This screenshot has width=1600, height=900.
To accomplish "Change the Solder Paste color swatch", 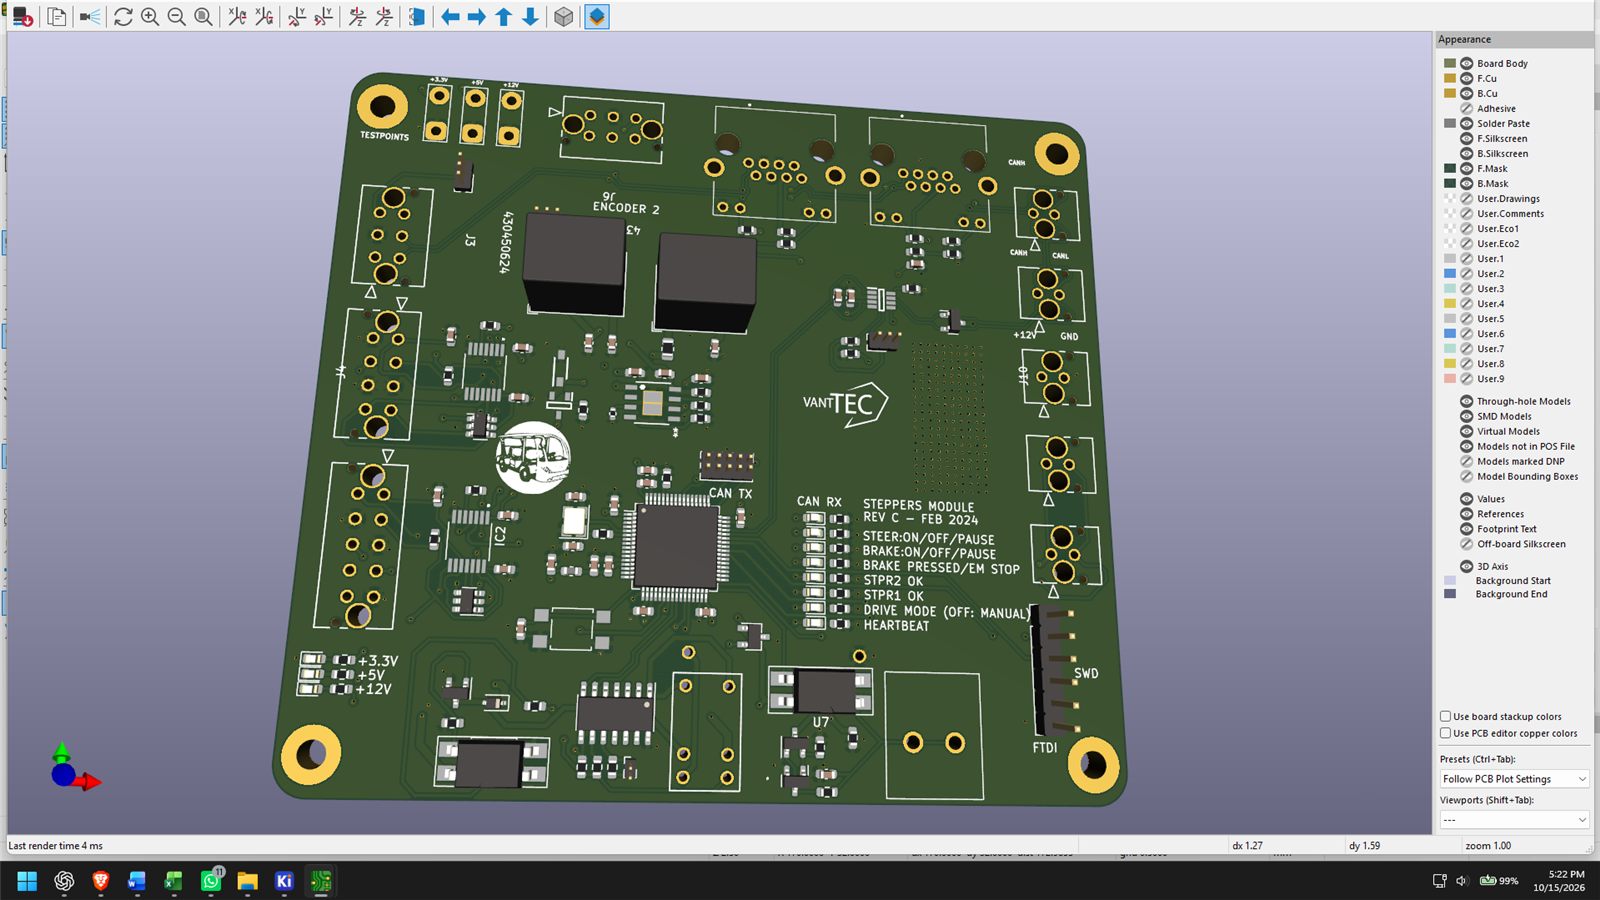I will point(1450,123).
